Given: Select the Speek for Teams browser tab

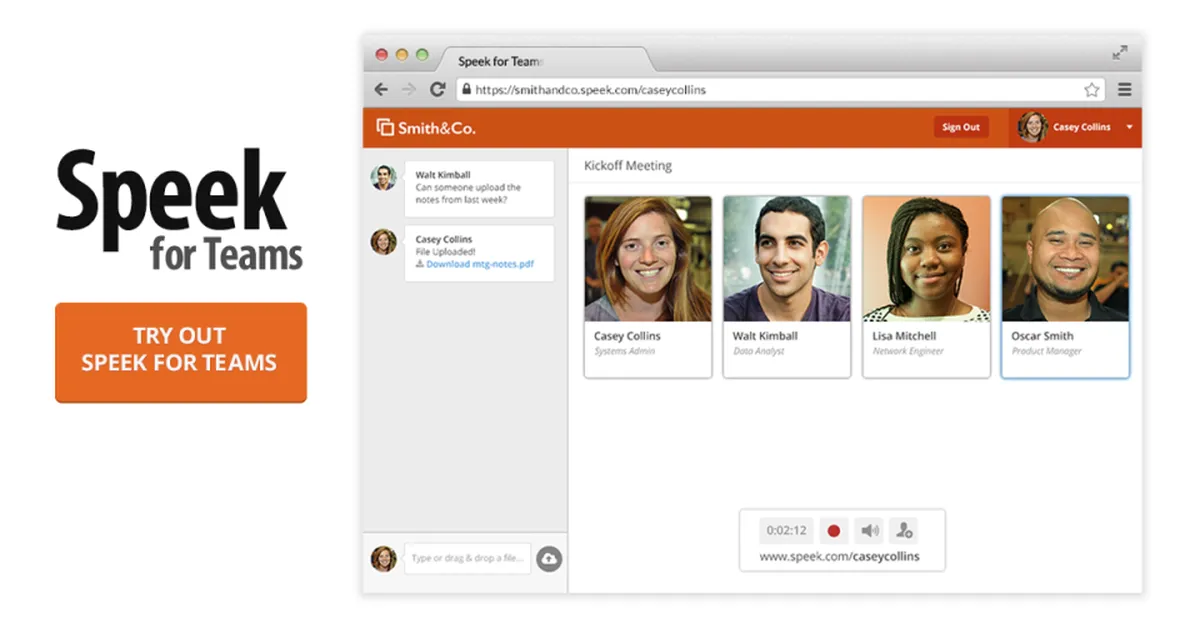Looking at the screenshot, I should pyautogui.click(x=500, y=60).
